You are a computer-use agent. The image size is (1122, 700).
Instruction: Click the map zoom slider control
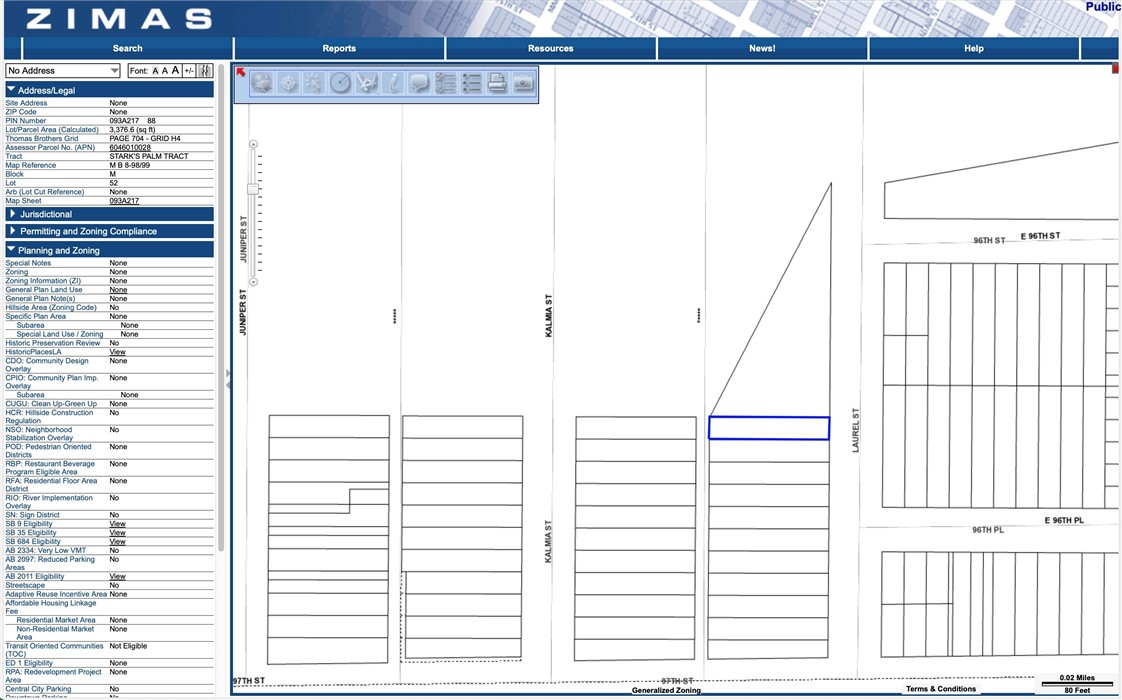pos(253,190)
